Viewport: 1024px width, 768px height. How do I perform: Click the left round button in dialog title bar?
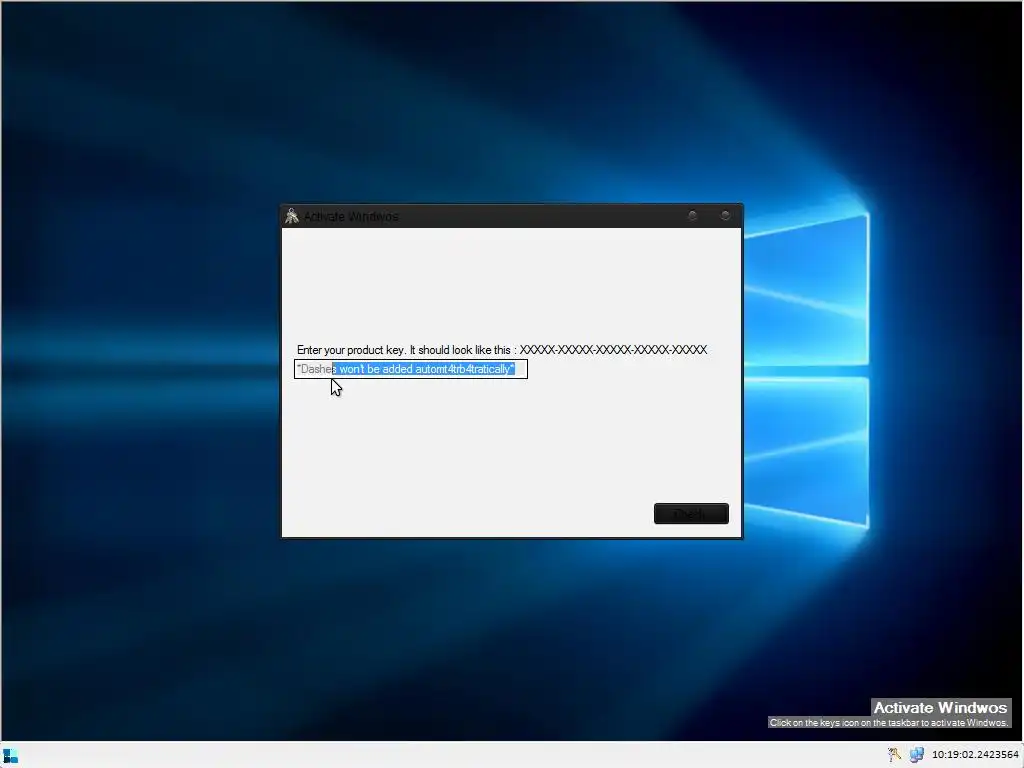point(692,216)
